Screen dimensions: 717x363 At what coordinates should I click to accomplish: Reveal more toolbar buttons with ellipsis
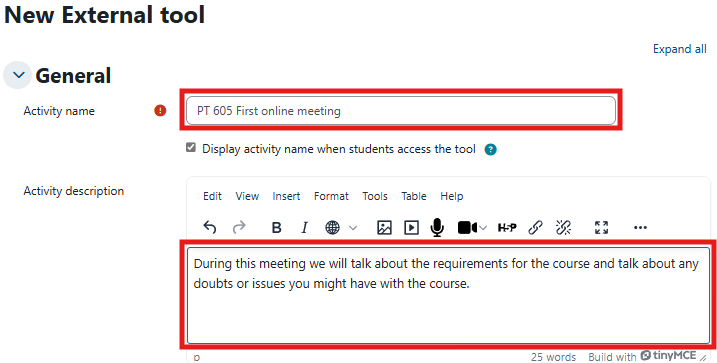640,227
